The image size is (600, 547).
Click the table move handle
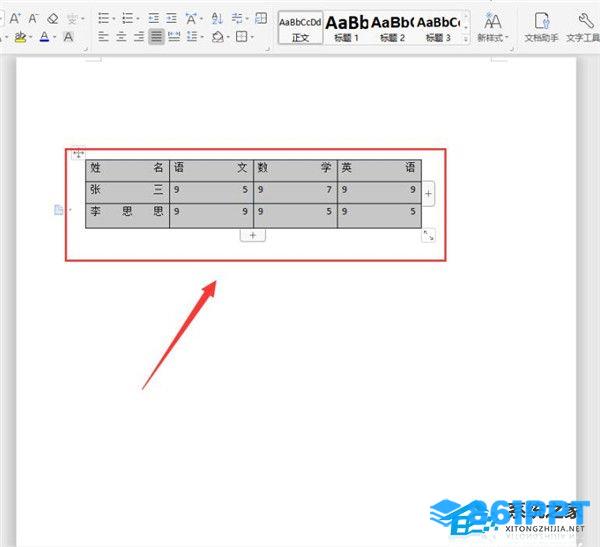pyautogui.click(x=78, y=154)
